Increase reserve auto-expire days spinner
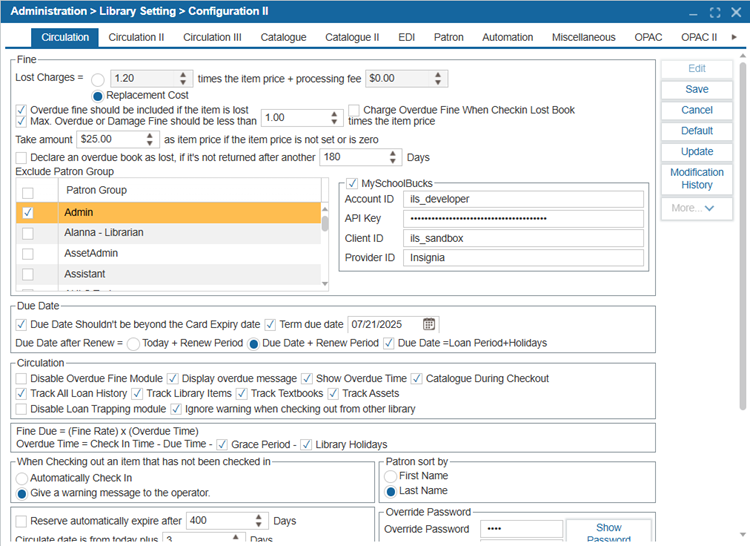This screenshot has height=546, width=750. coord(261,516)
